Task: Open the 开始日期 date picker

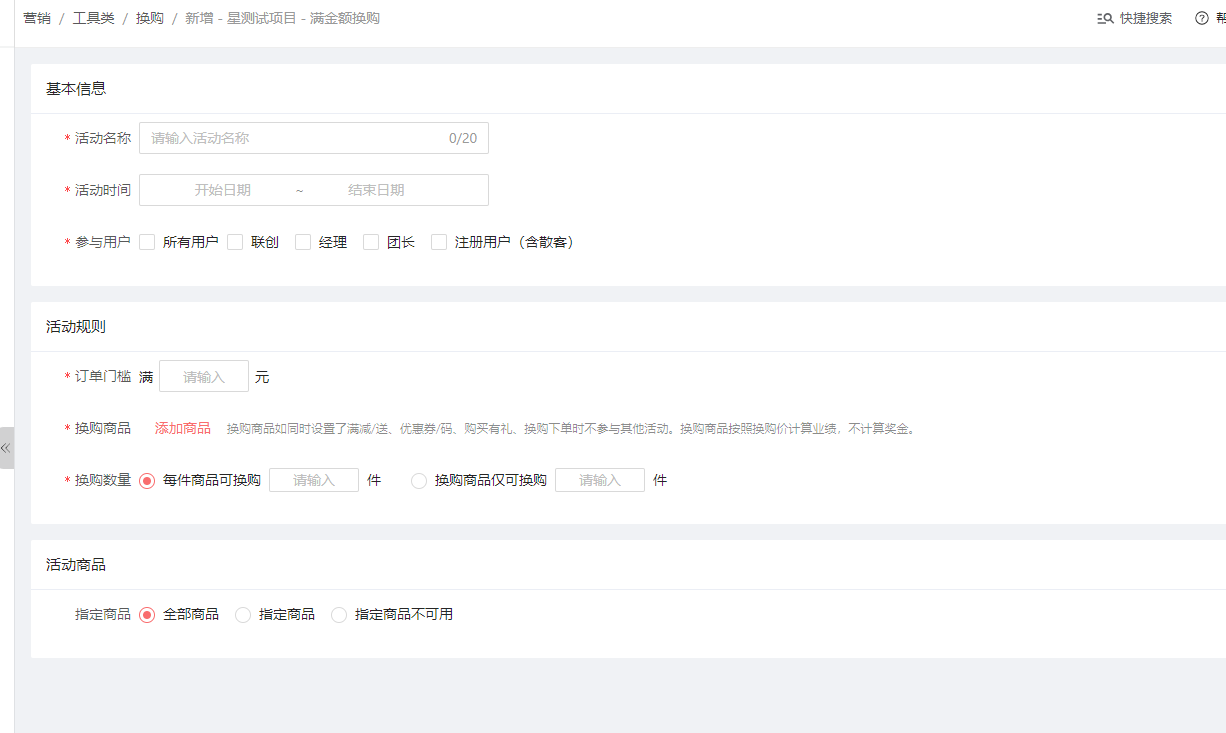Action: pos(223,190)
